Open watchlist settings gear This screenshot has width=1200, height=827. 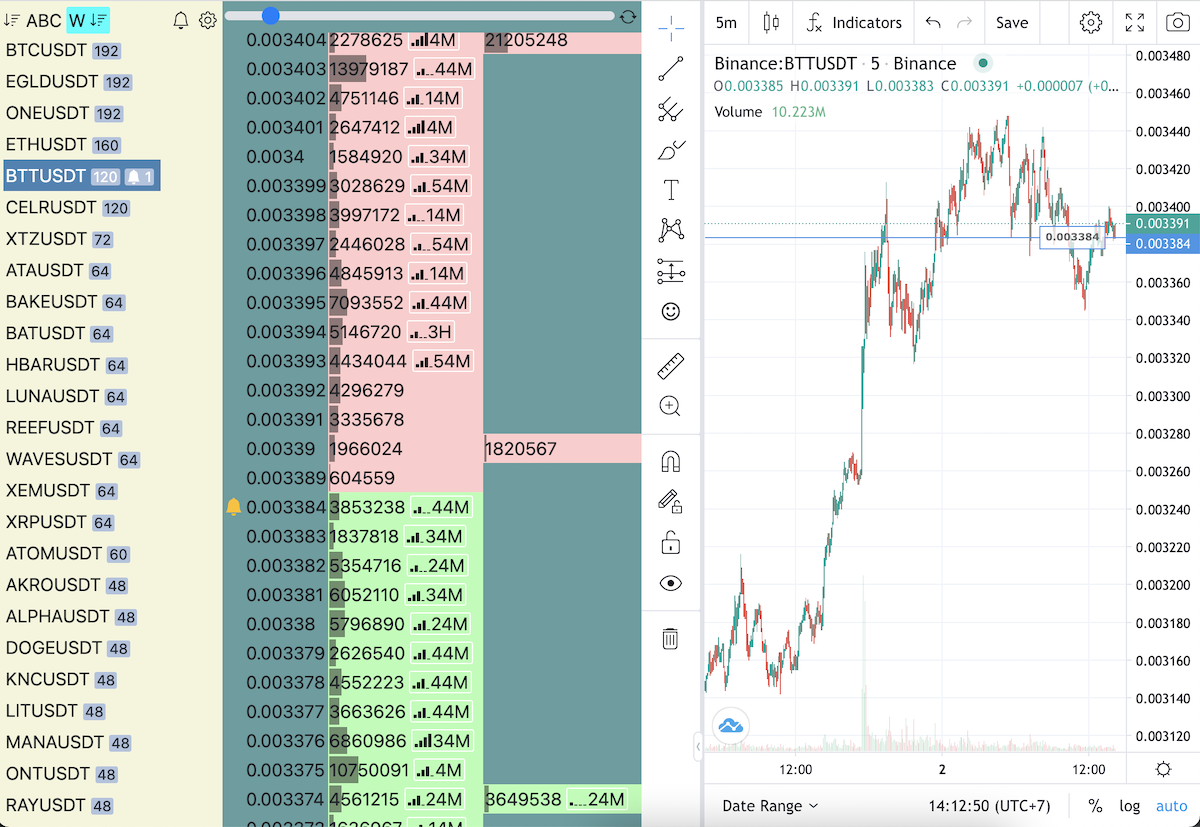tap(208, 20)
